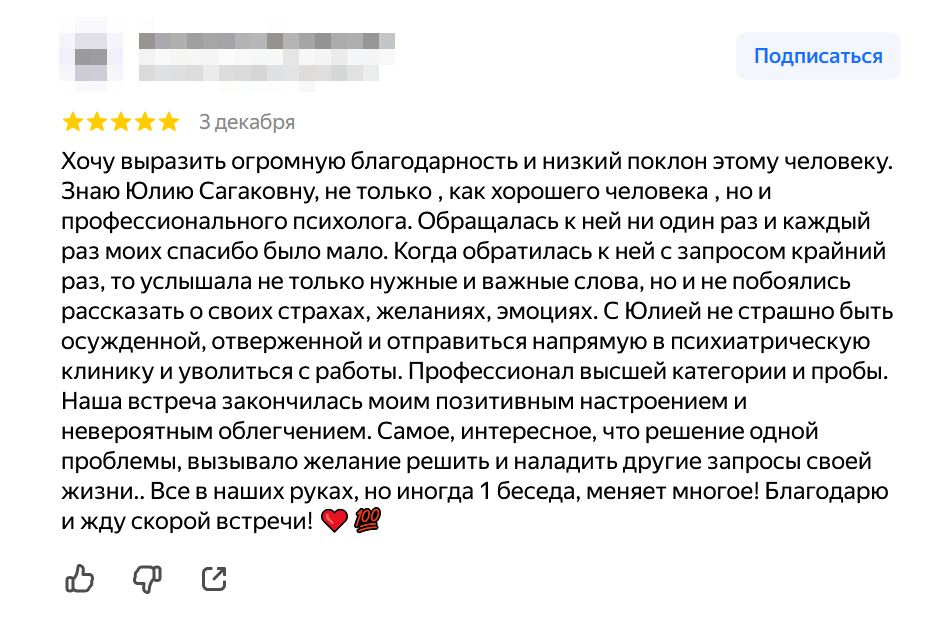Click the red heart emoji
Image resolution: width=937 pixels, height=619 pixels.
[335, 521]
